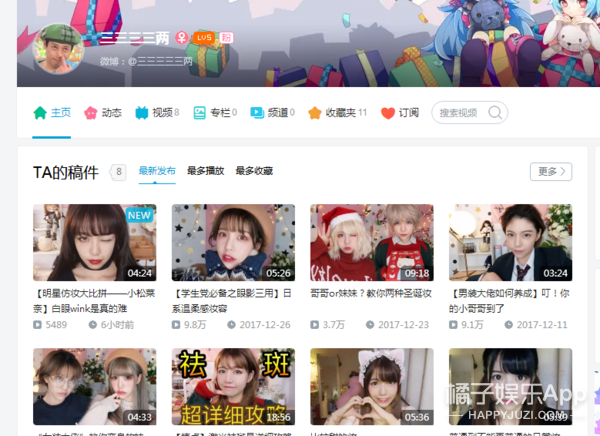Click the TA的稿件 section heading

66,173
